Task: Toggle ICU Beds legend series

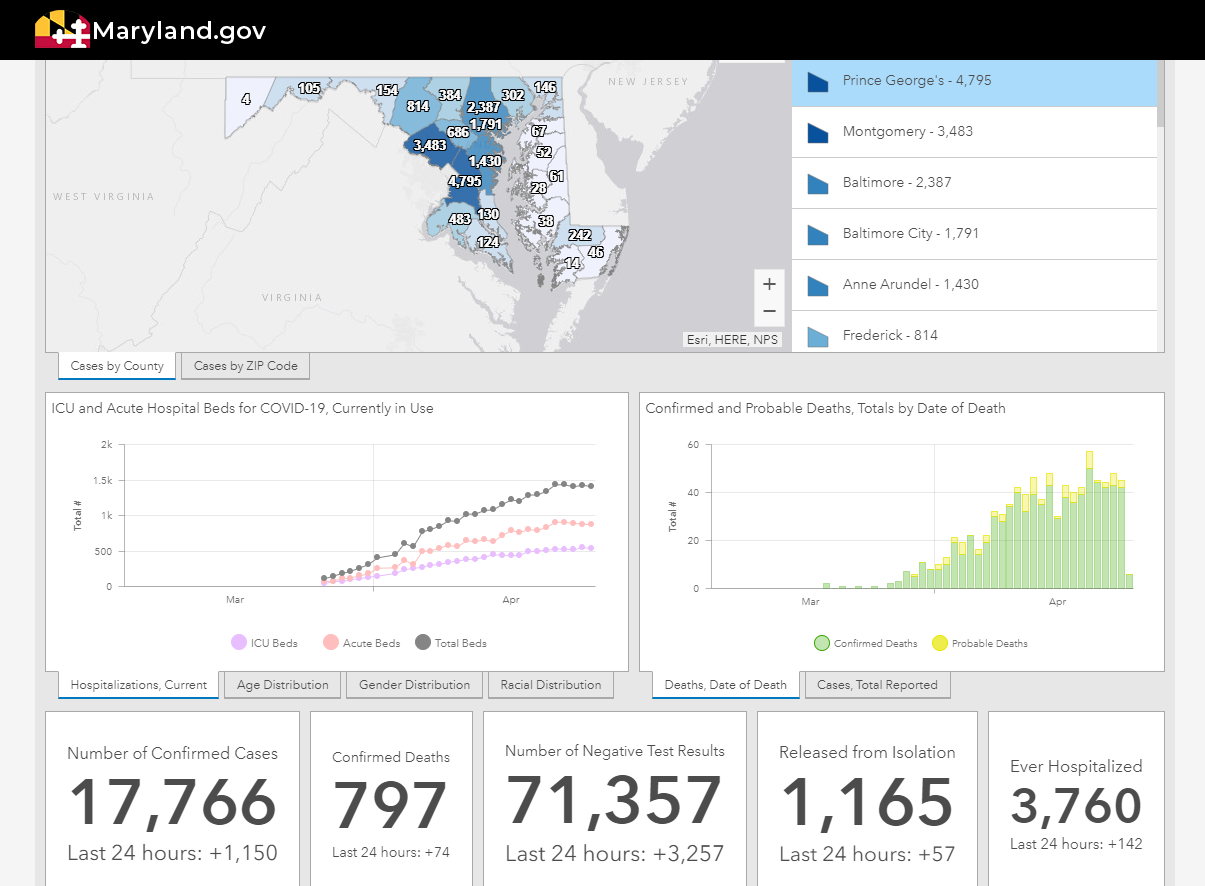Action: (239, 643)
